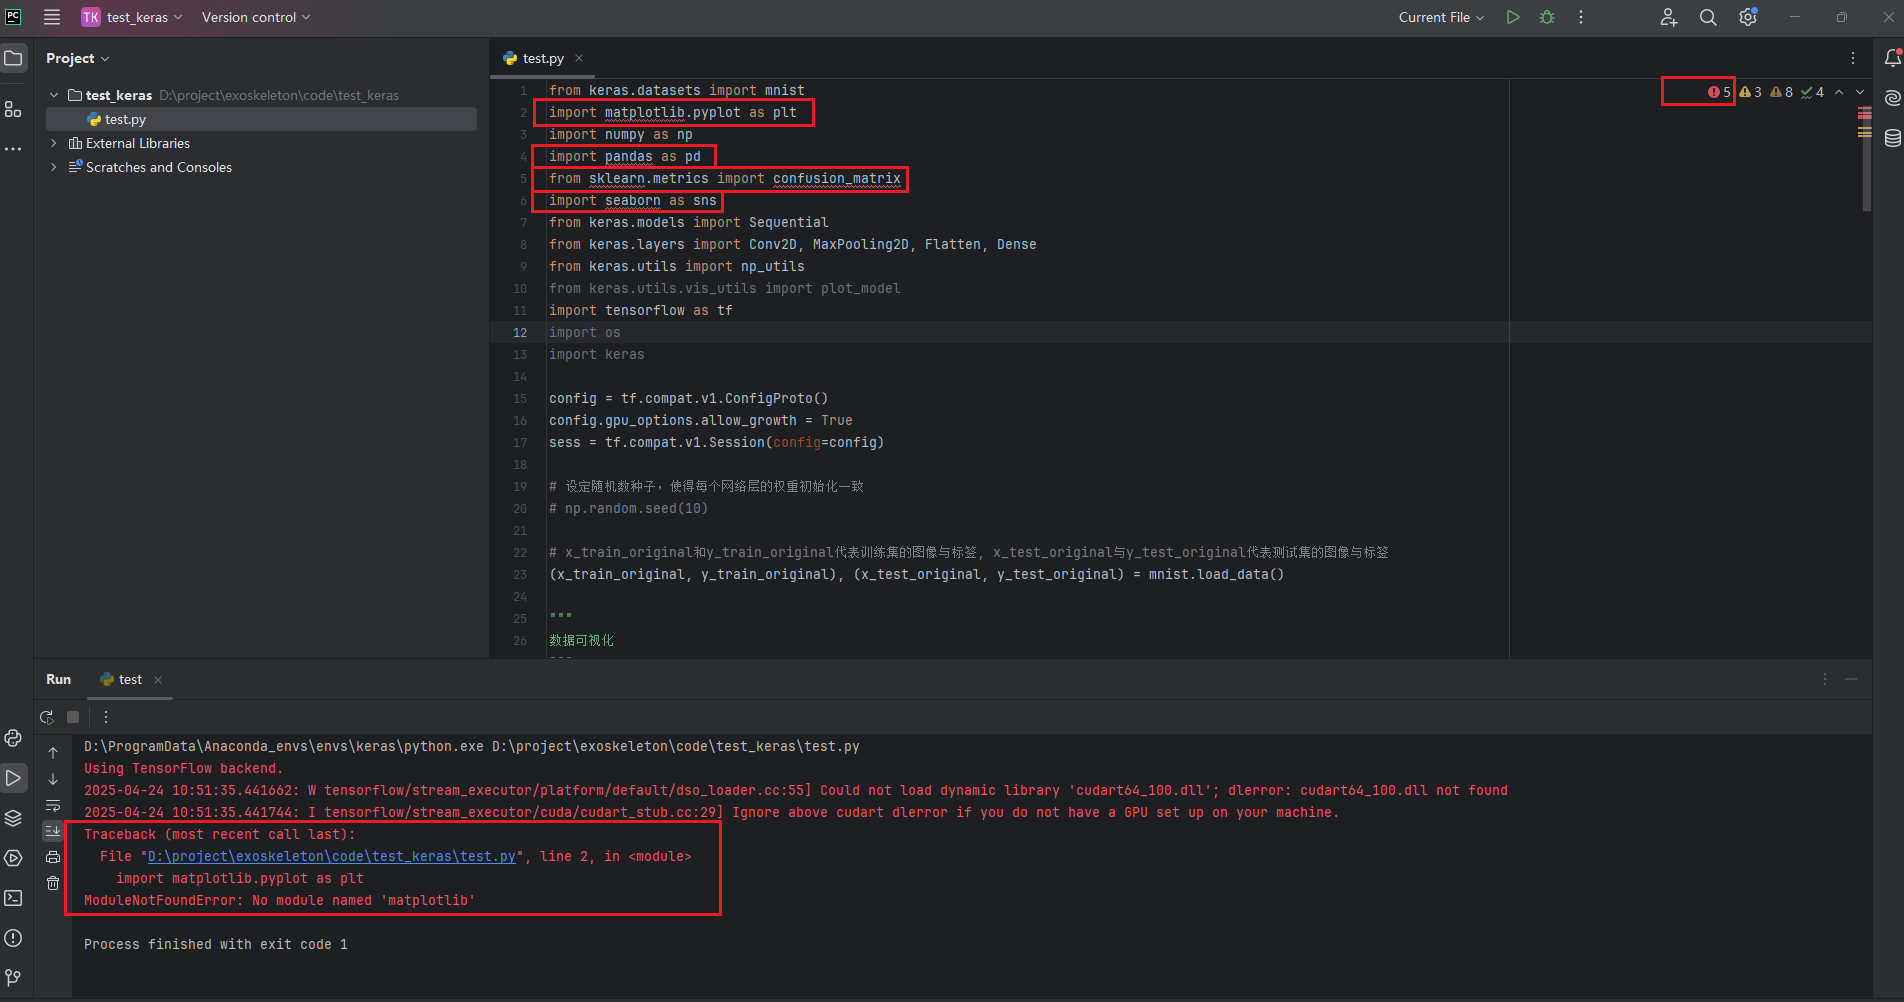
Task: Open the Project view dropdown
Action: [77, 58]
